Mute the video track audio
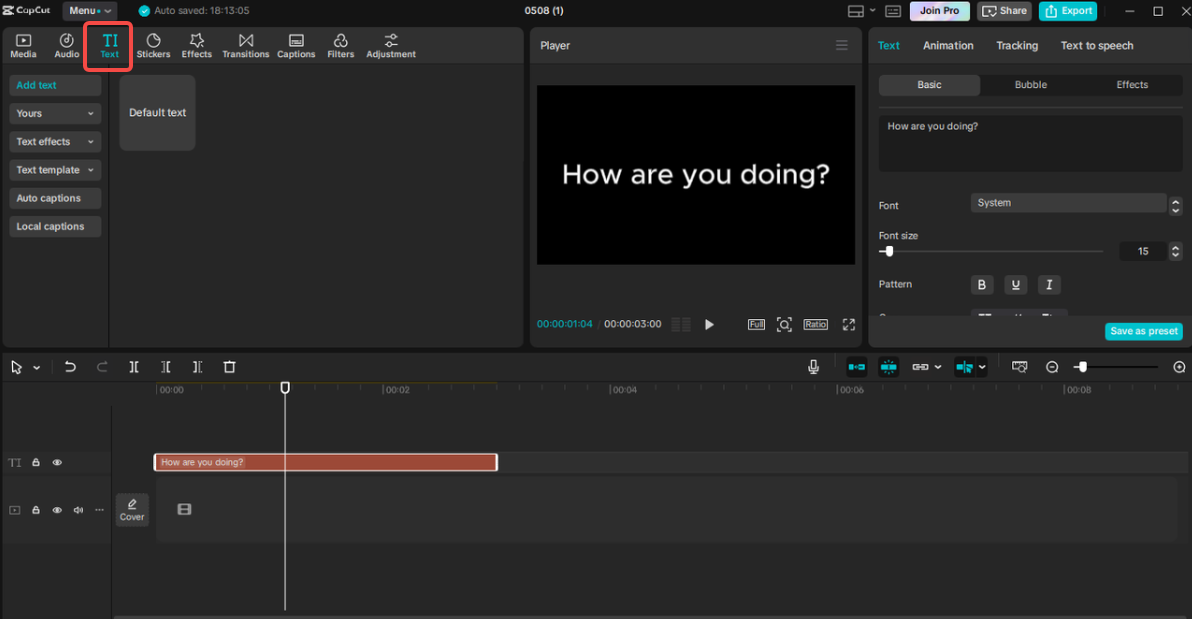 (x=78, y=509)
